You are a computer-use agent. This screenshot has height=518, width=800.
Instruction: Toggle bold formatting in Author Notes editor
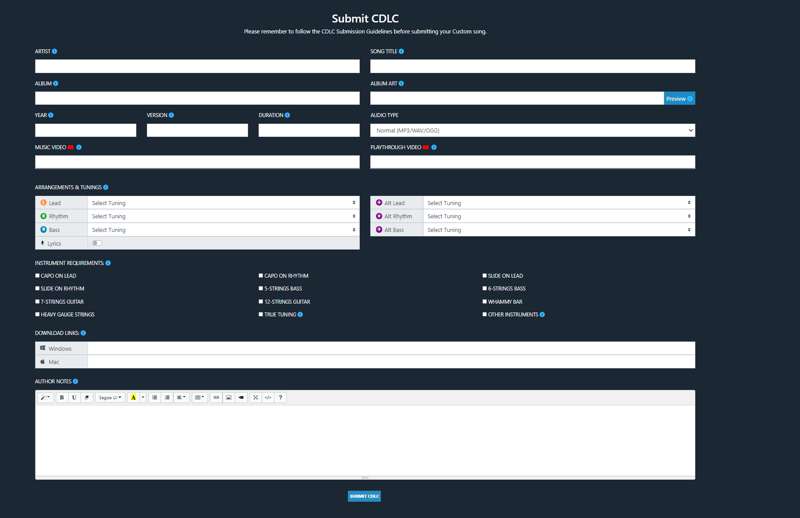pyautogui.click(x=62, y=397)
